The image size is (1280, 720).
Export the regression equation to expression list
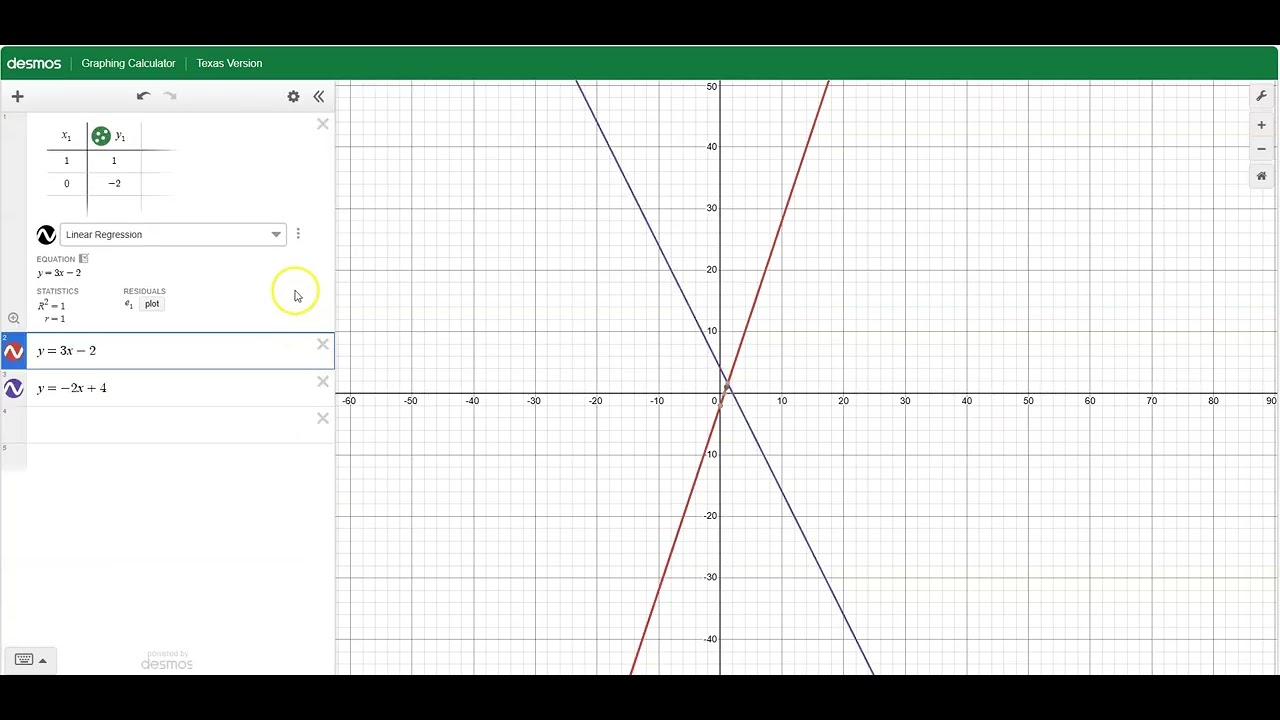(x=84, y=258)
